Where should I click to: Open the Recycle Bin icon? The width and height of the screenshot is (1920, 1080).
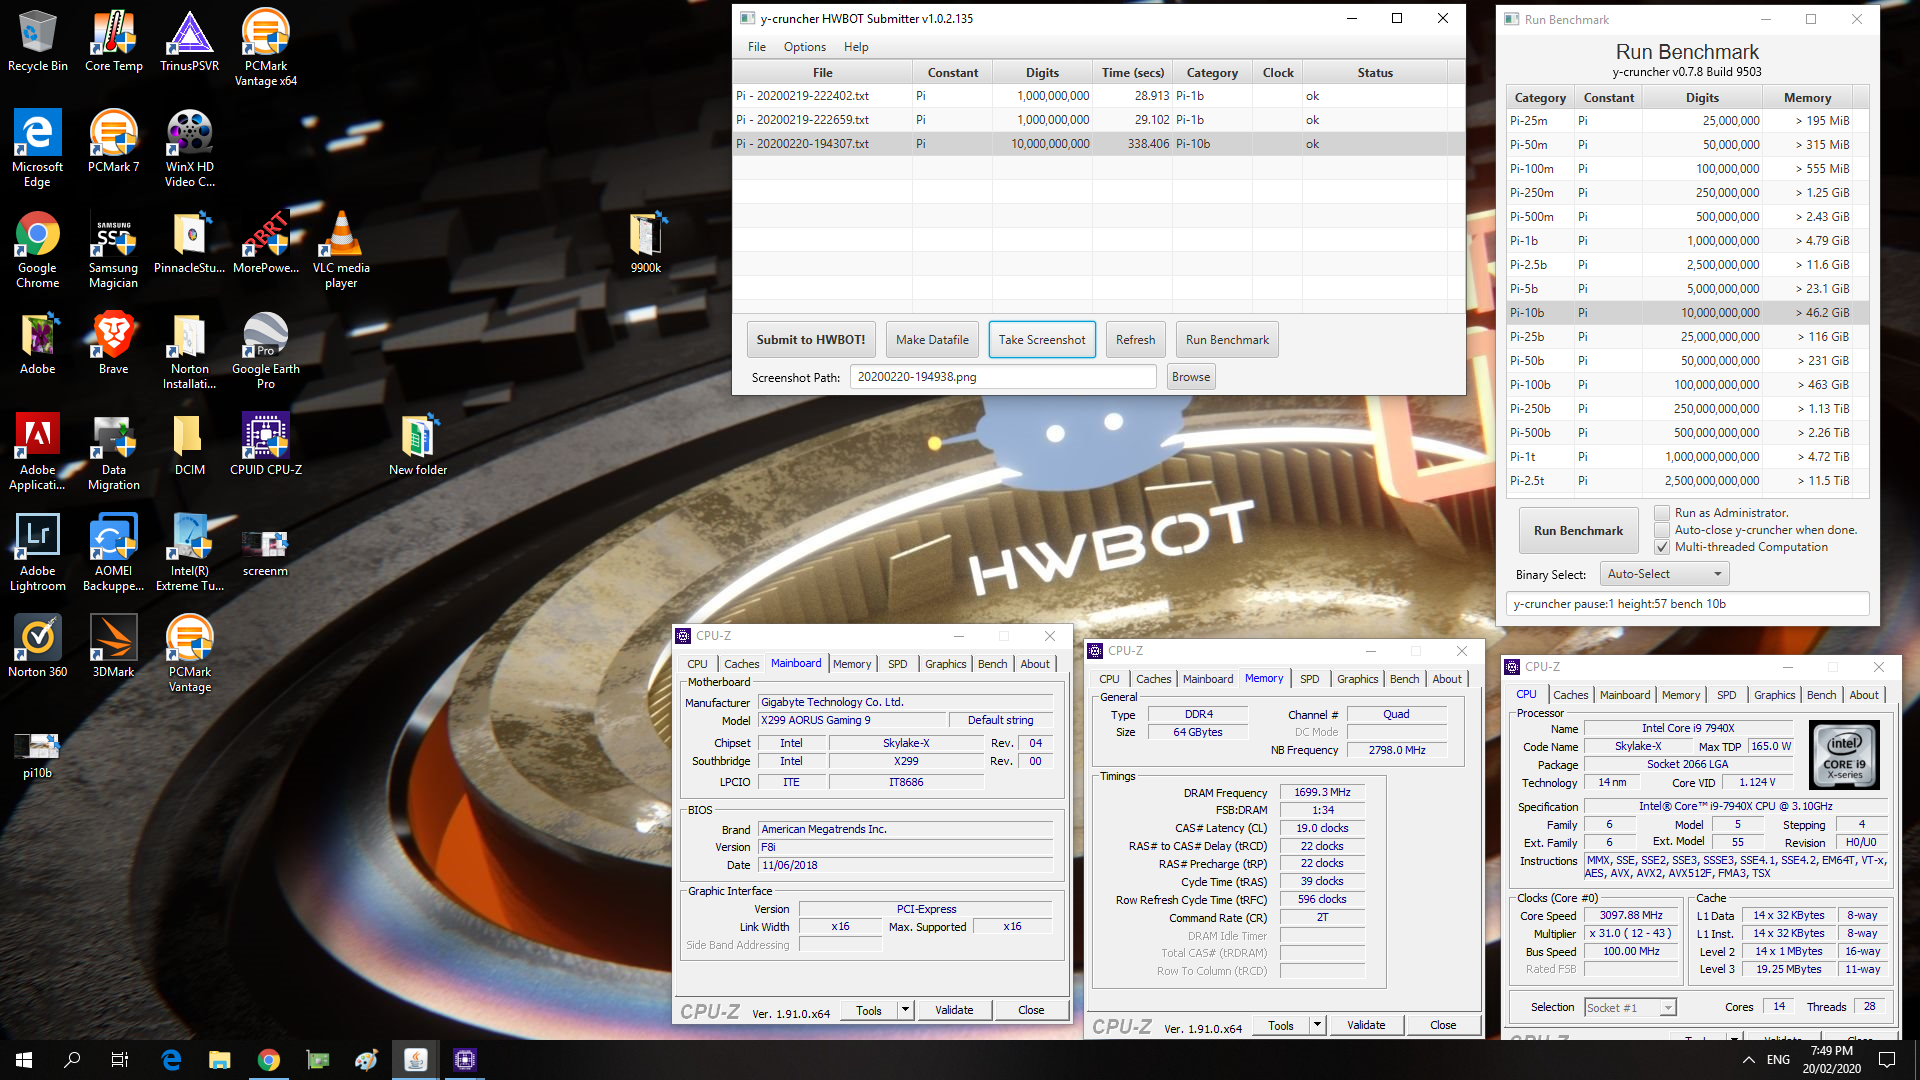(x=38, y=40)
